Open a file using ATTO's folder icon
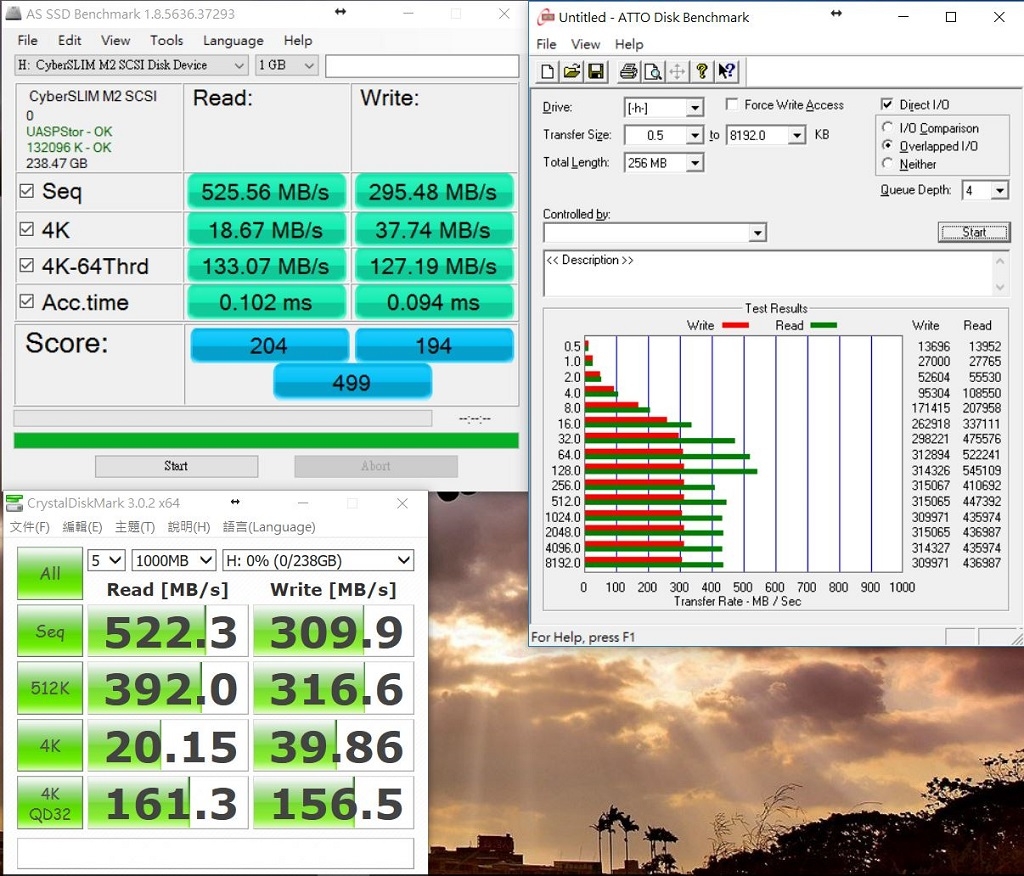The height and width of the screenshot is (876, 1024). tap(571, 71)
